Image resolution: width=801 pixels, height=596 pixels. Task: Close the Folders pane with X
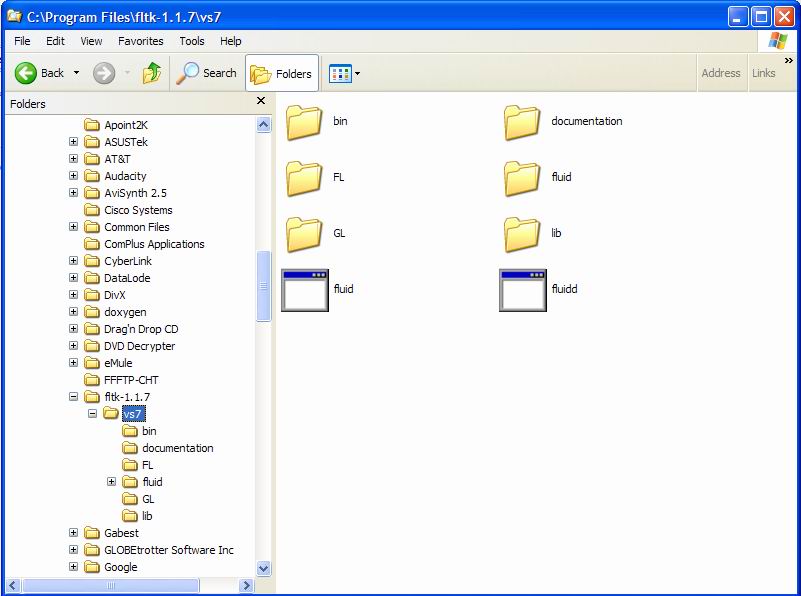tap(261, 101)
